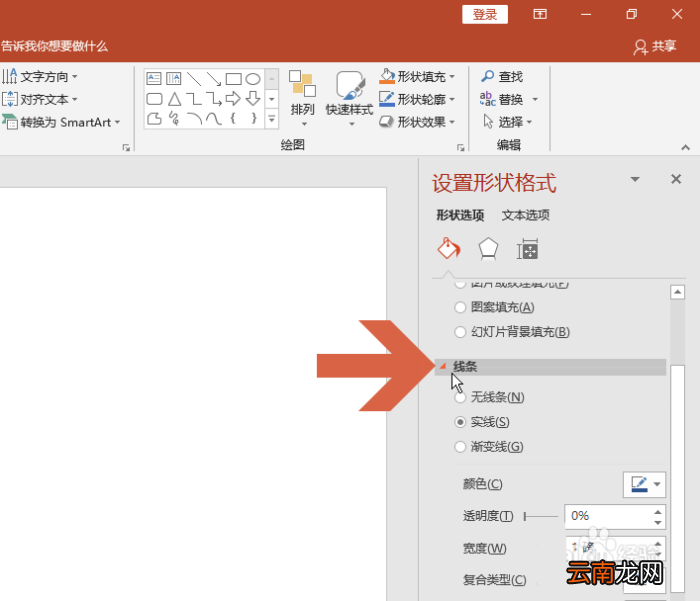This screenshot has height=601, width=700.
Task: Select the left brace shape
Action: click(x=233, y=118)
